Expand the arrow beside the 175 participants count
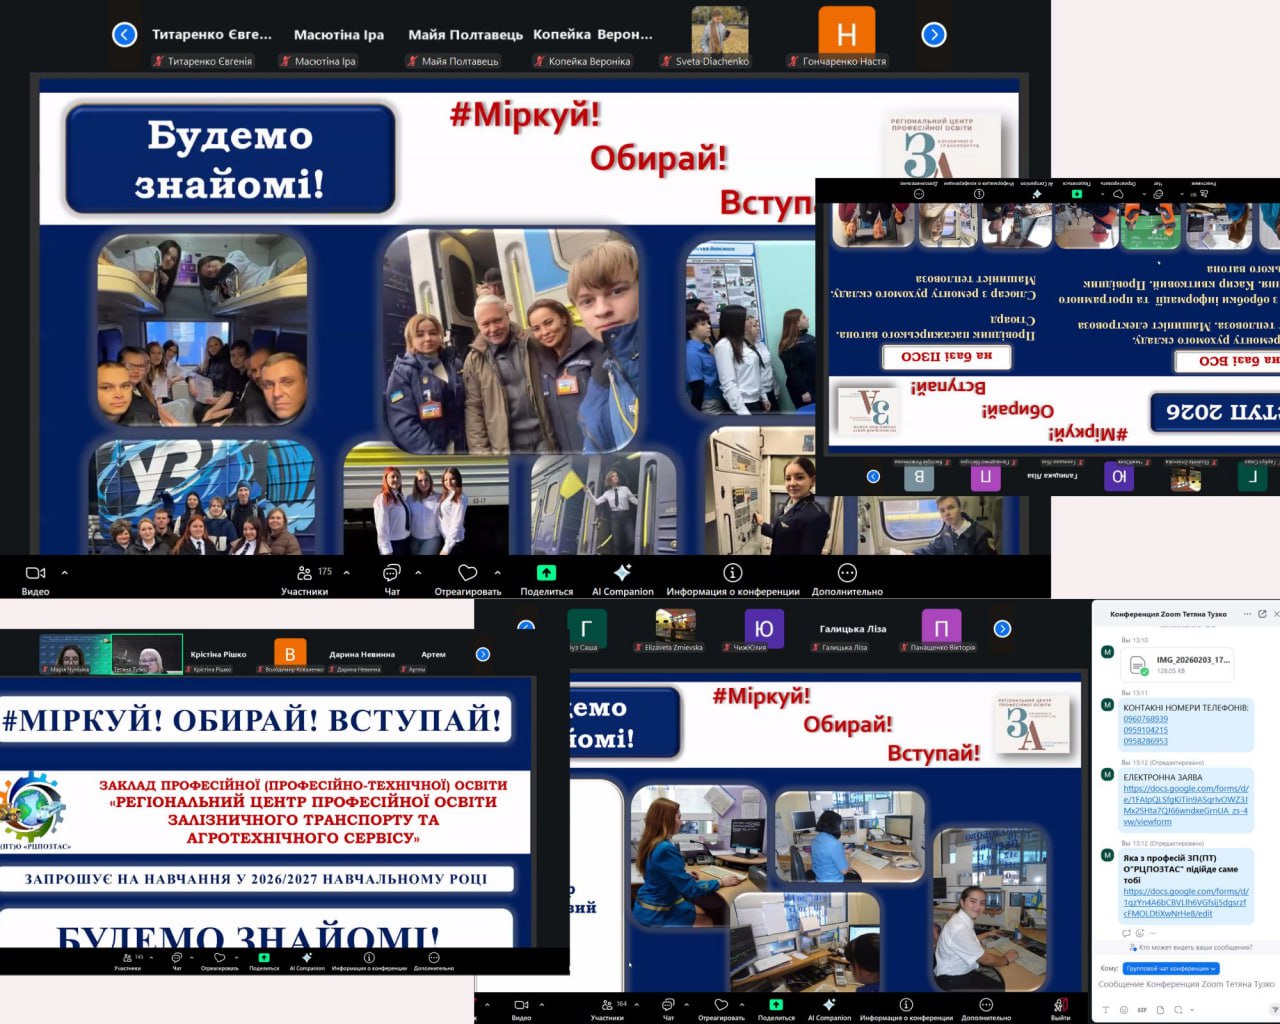1280x1024 pixels. click(x=347, y=573)
